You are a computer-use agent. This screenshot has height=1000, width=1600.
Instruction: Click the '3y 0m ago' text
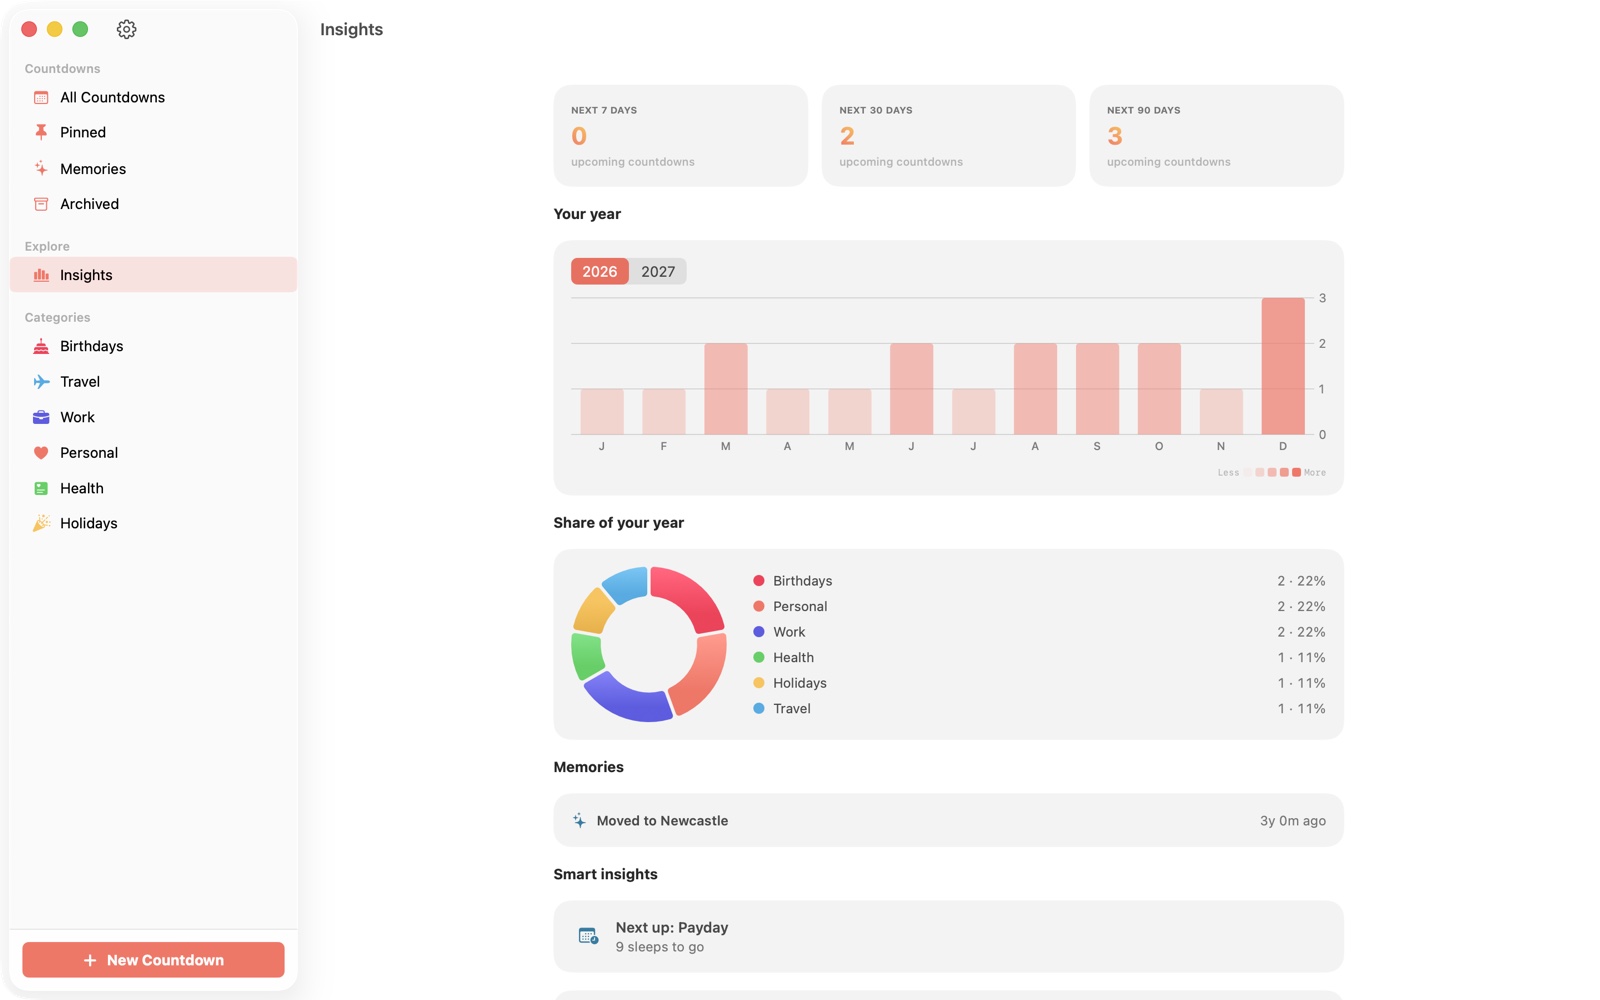[1293, 820]
